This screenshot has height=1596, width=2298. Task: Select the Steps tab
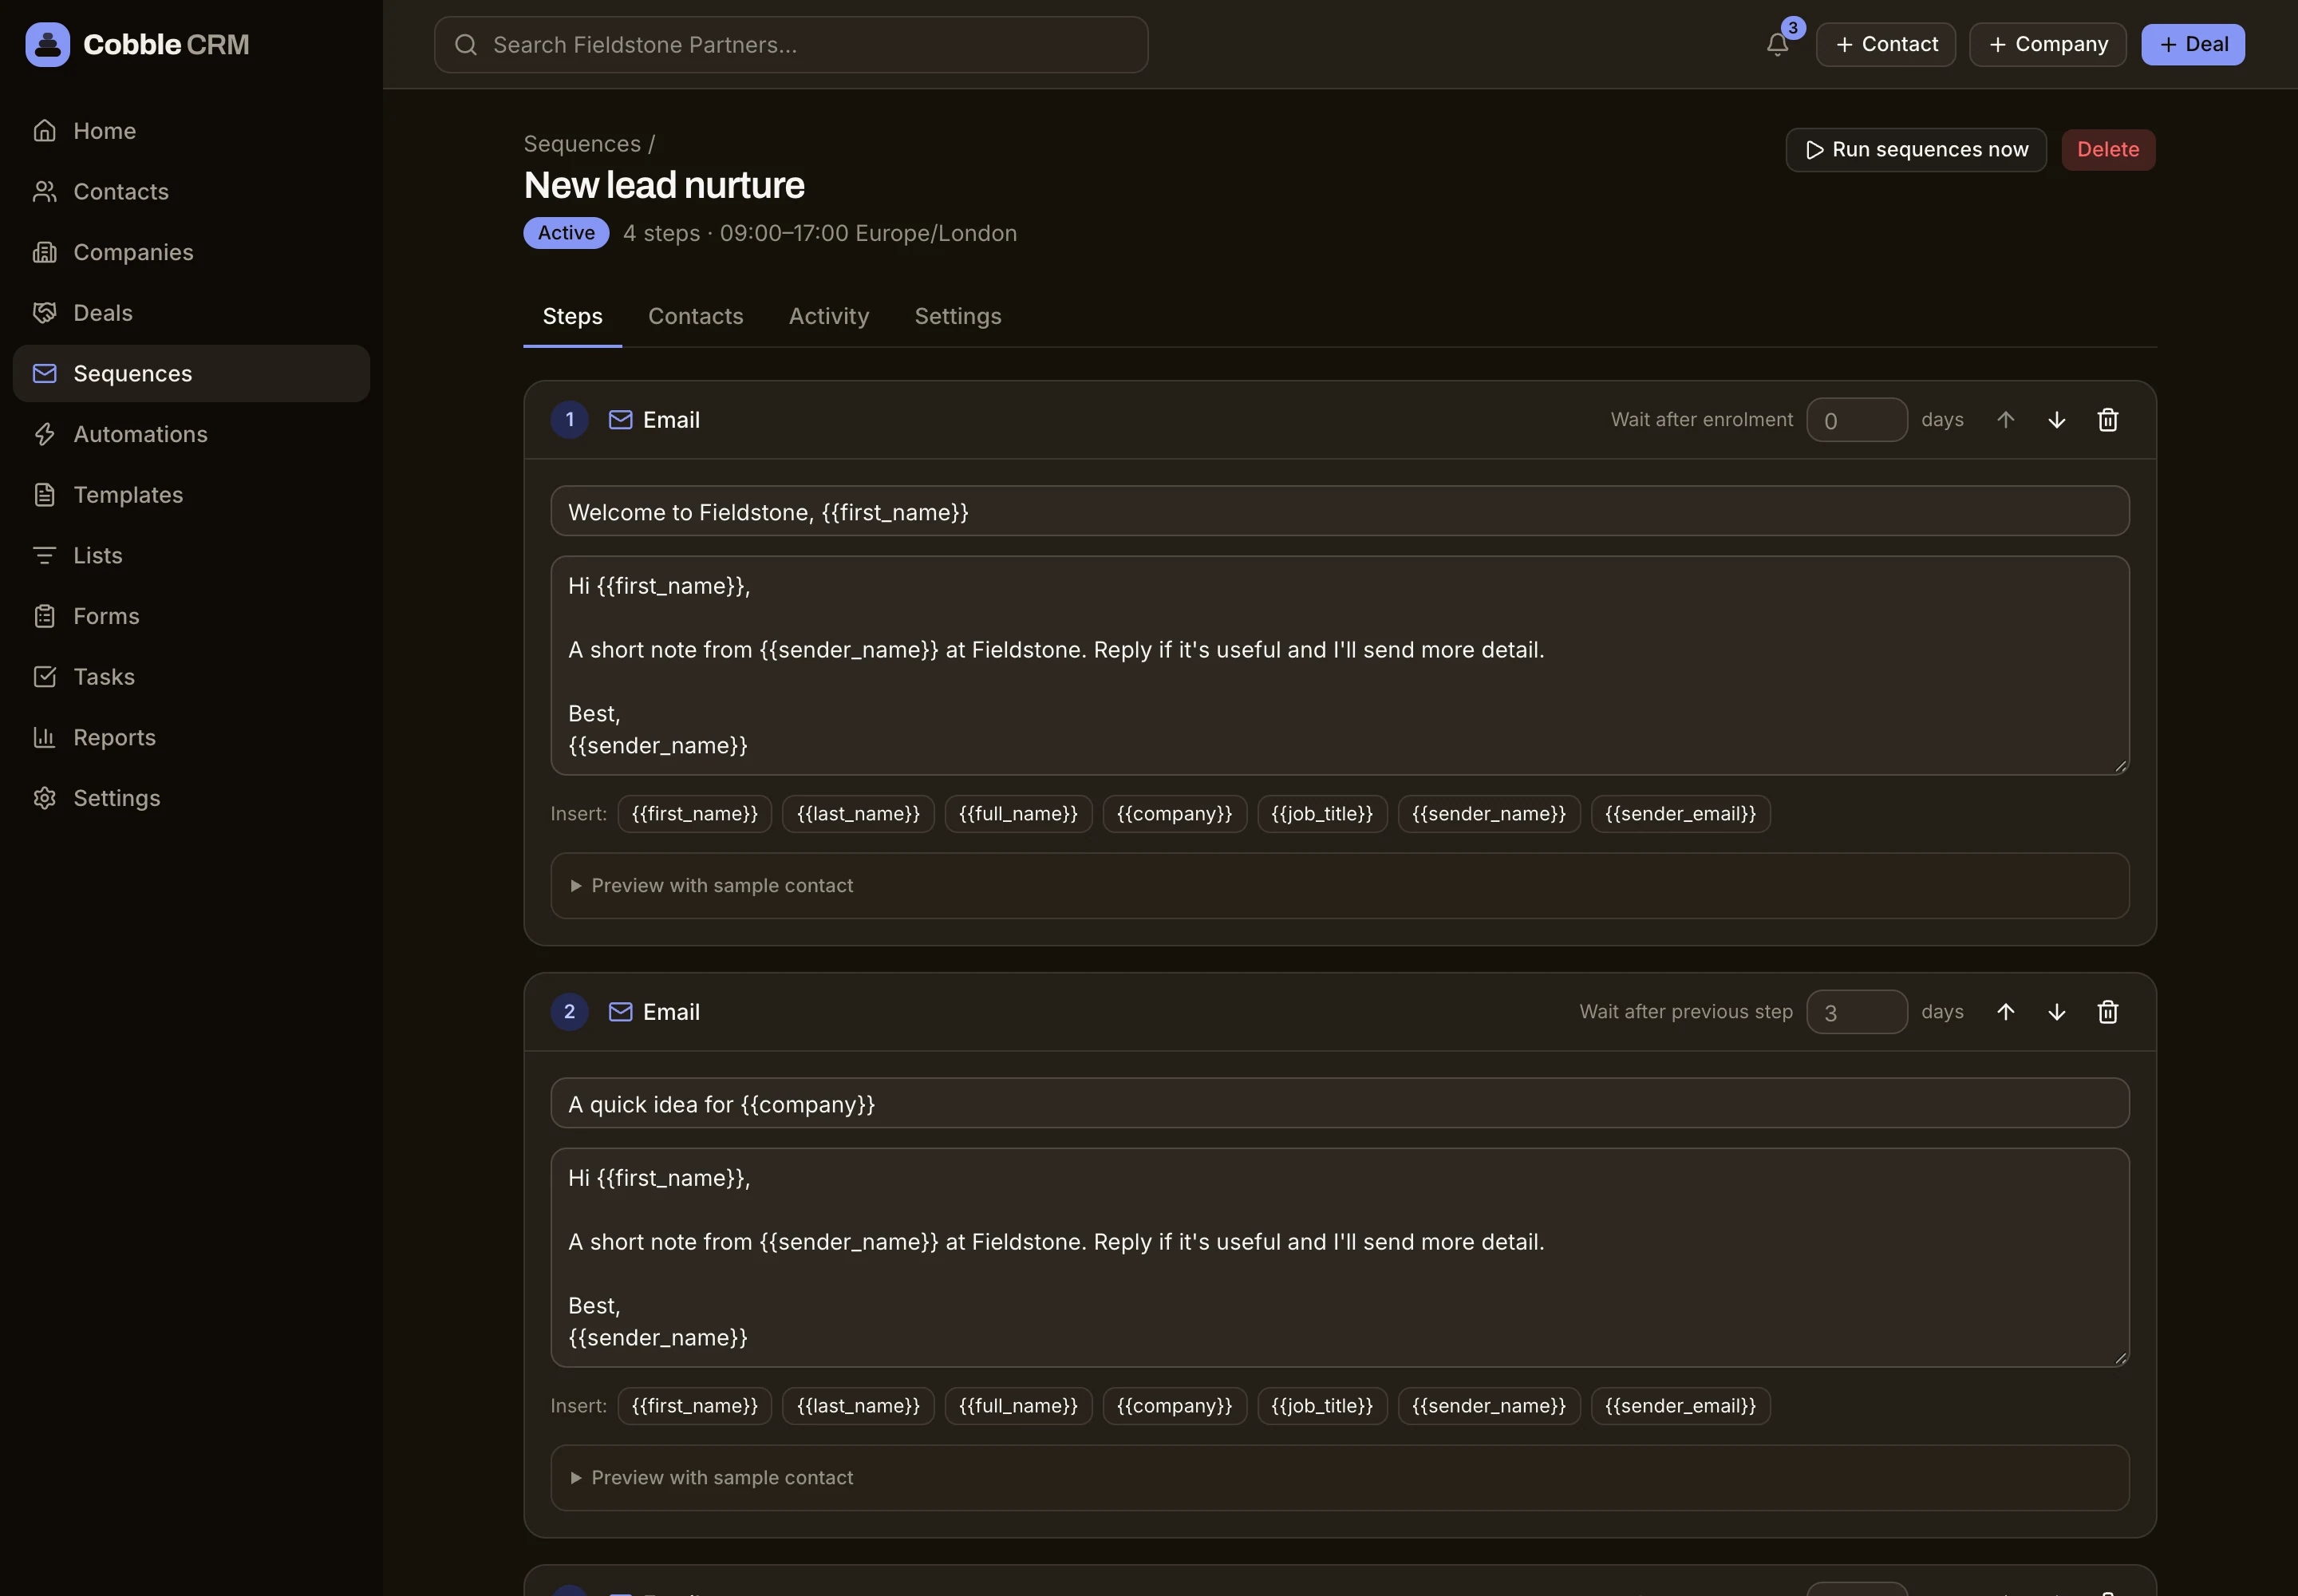[x=572, y=316]
